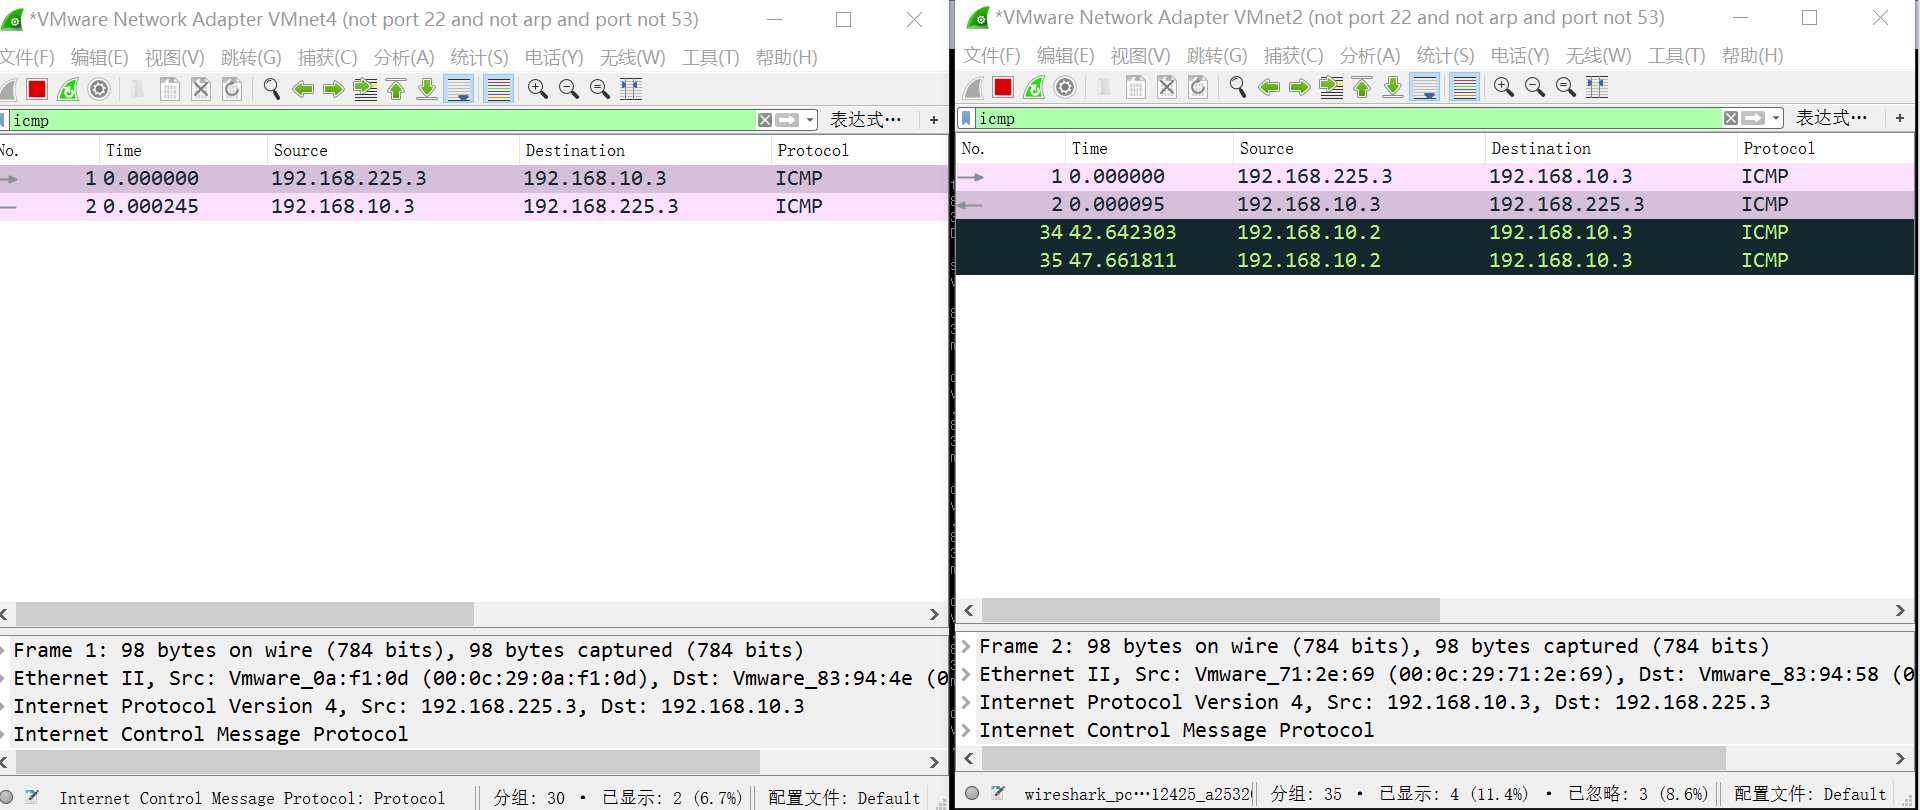Expand Frame 1 details in VMnet4 window
The width and height of the screenshot is (1920, 810).
(3, 650)
